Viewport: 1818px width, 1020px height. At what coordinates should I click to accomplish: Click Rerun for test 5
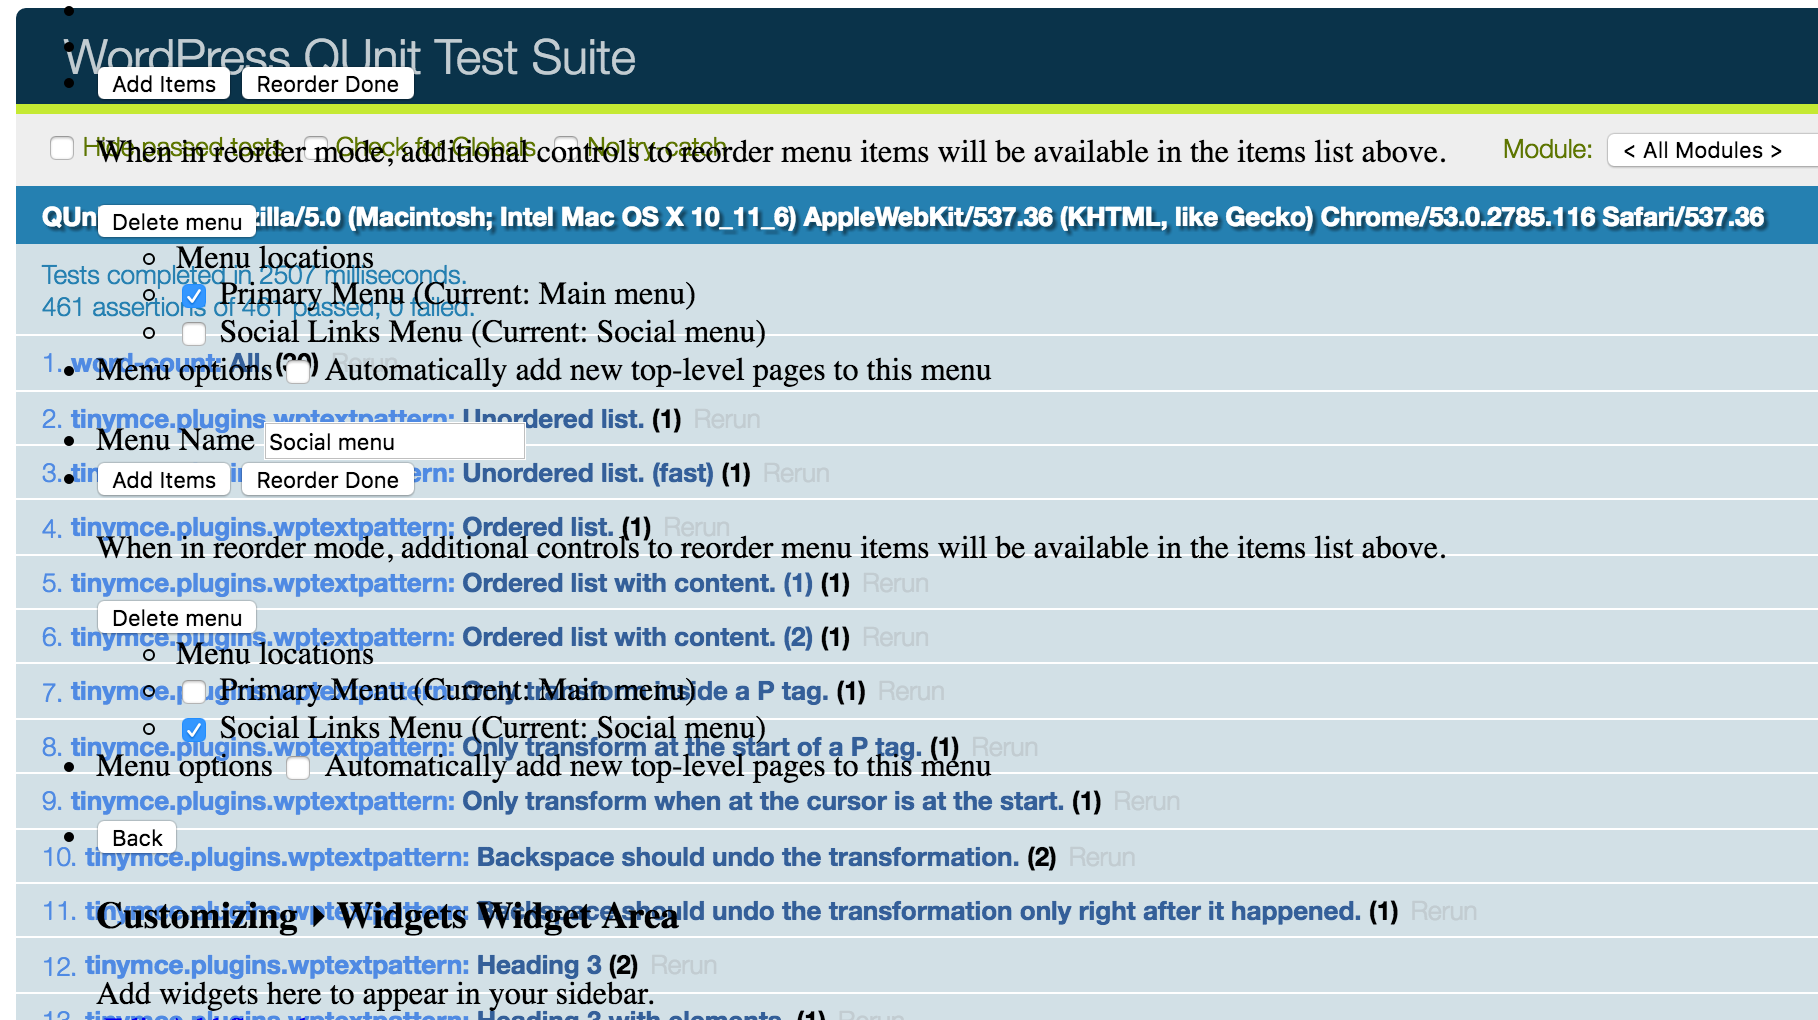(895, 583)
